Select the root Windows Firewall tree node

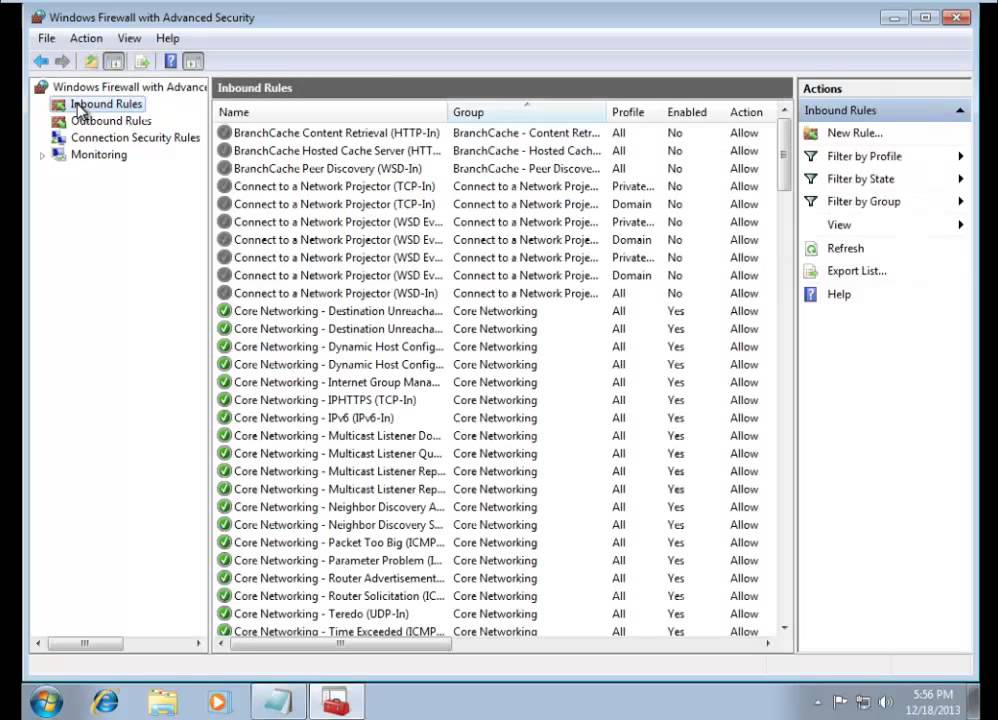click(x=130, y=87)
